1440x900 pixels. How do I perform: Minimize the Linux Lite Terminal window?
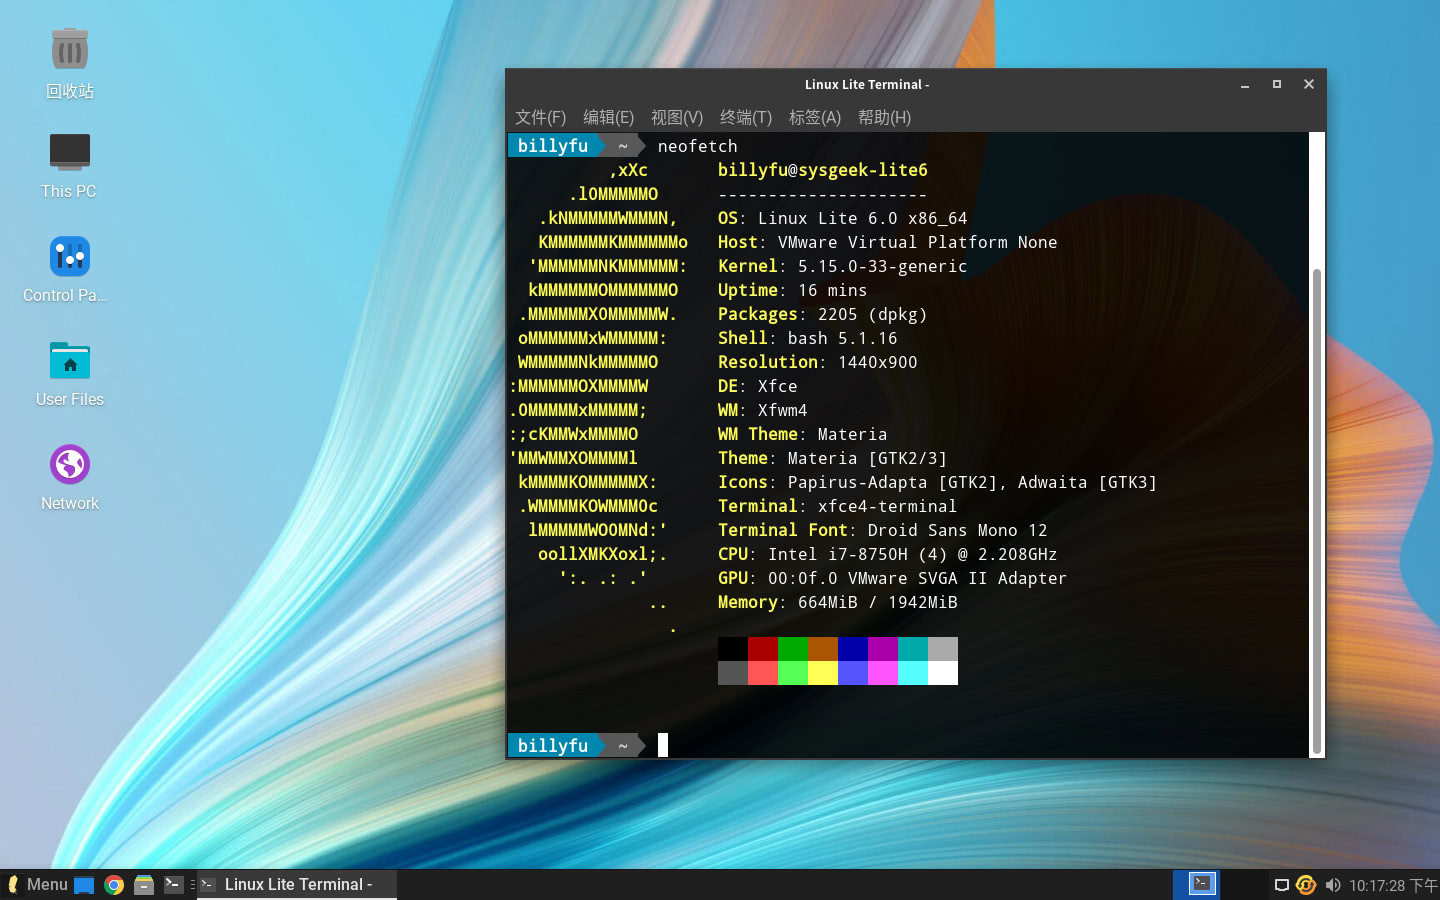point(1245,85)
